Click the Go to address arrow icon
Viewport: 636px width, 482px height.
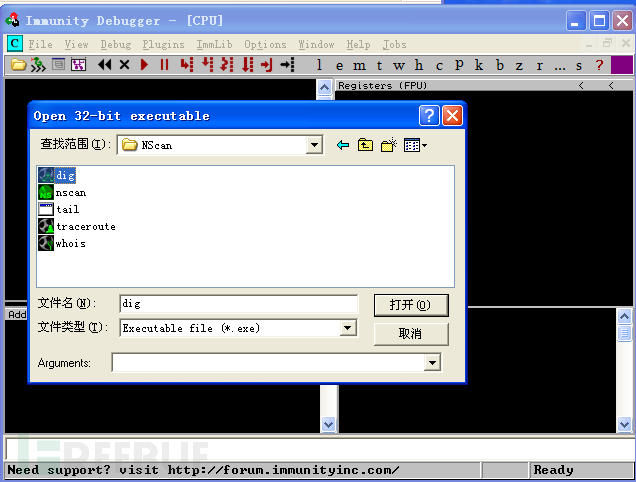tap(287, 65)
